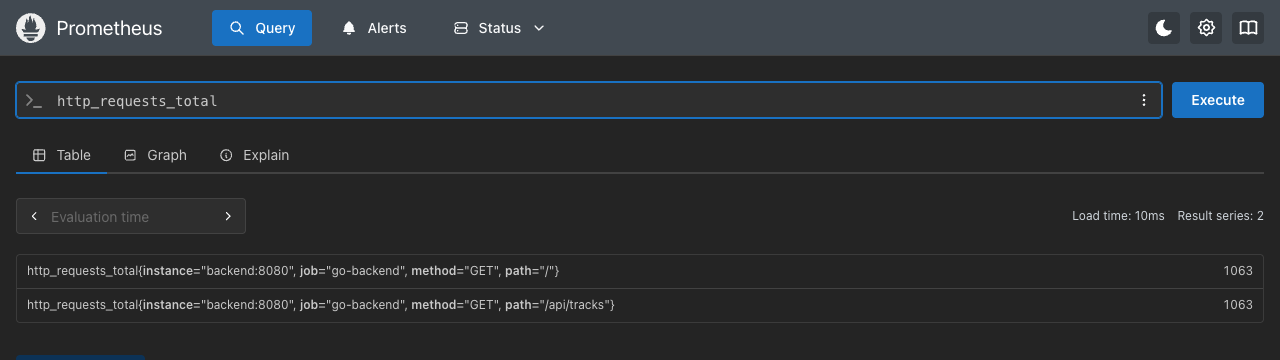Open the query options three-dot menu

[1144, 101]
